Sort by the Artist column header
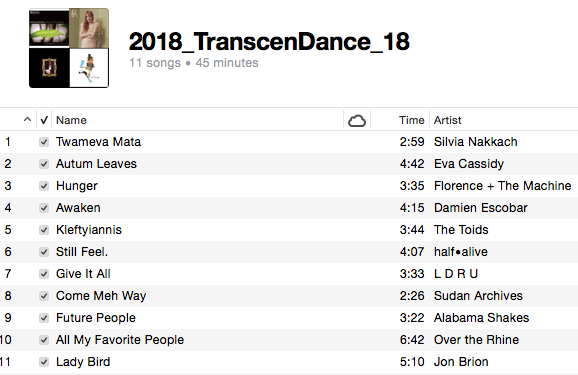This screenshot has width=578, height=375. tap(448, 120)
